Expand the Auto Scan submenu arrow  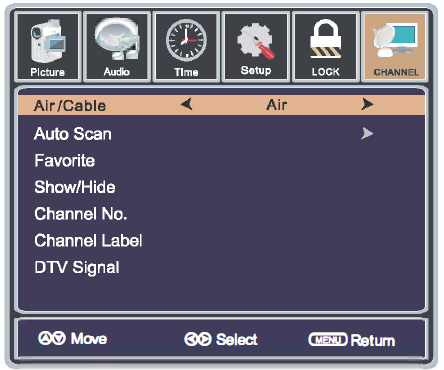click(367, 134)
